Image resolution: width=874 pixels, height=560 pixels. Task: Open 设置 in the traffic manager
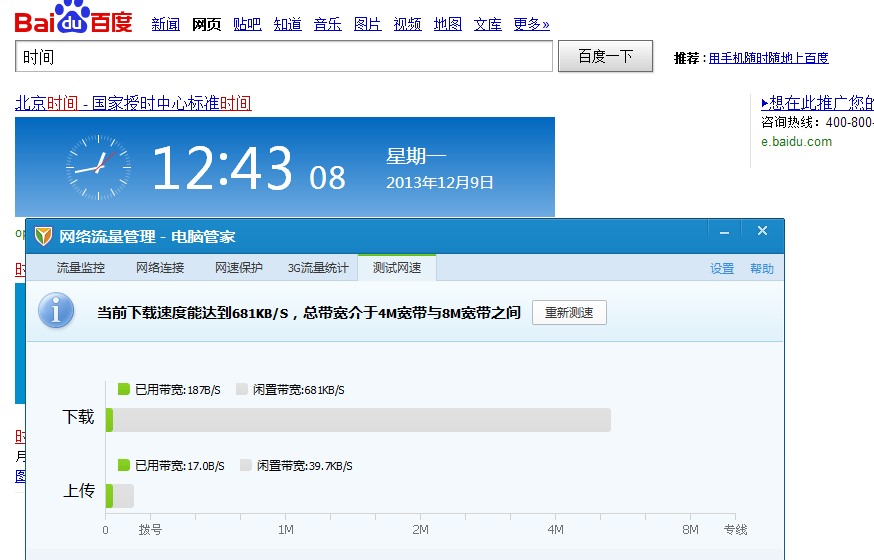pyautogui.click(x=722, y=269)
